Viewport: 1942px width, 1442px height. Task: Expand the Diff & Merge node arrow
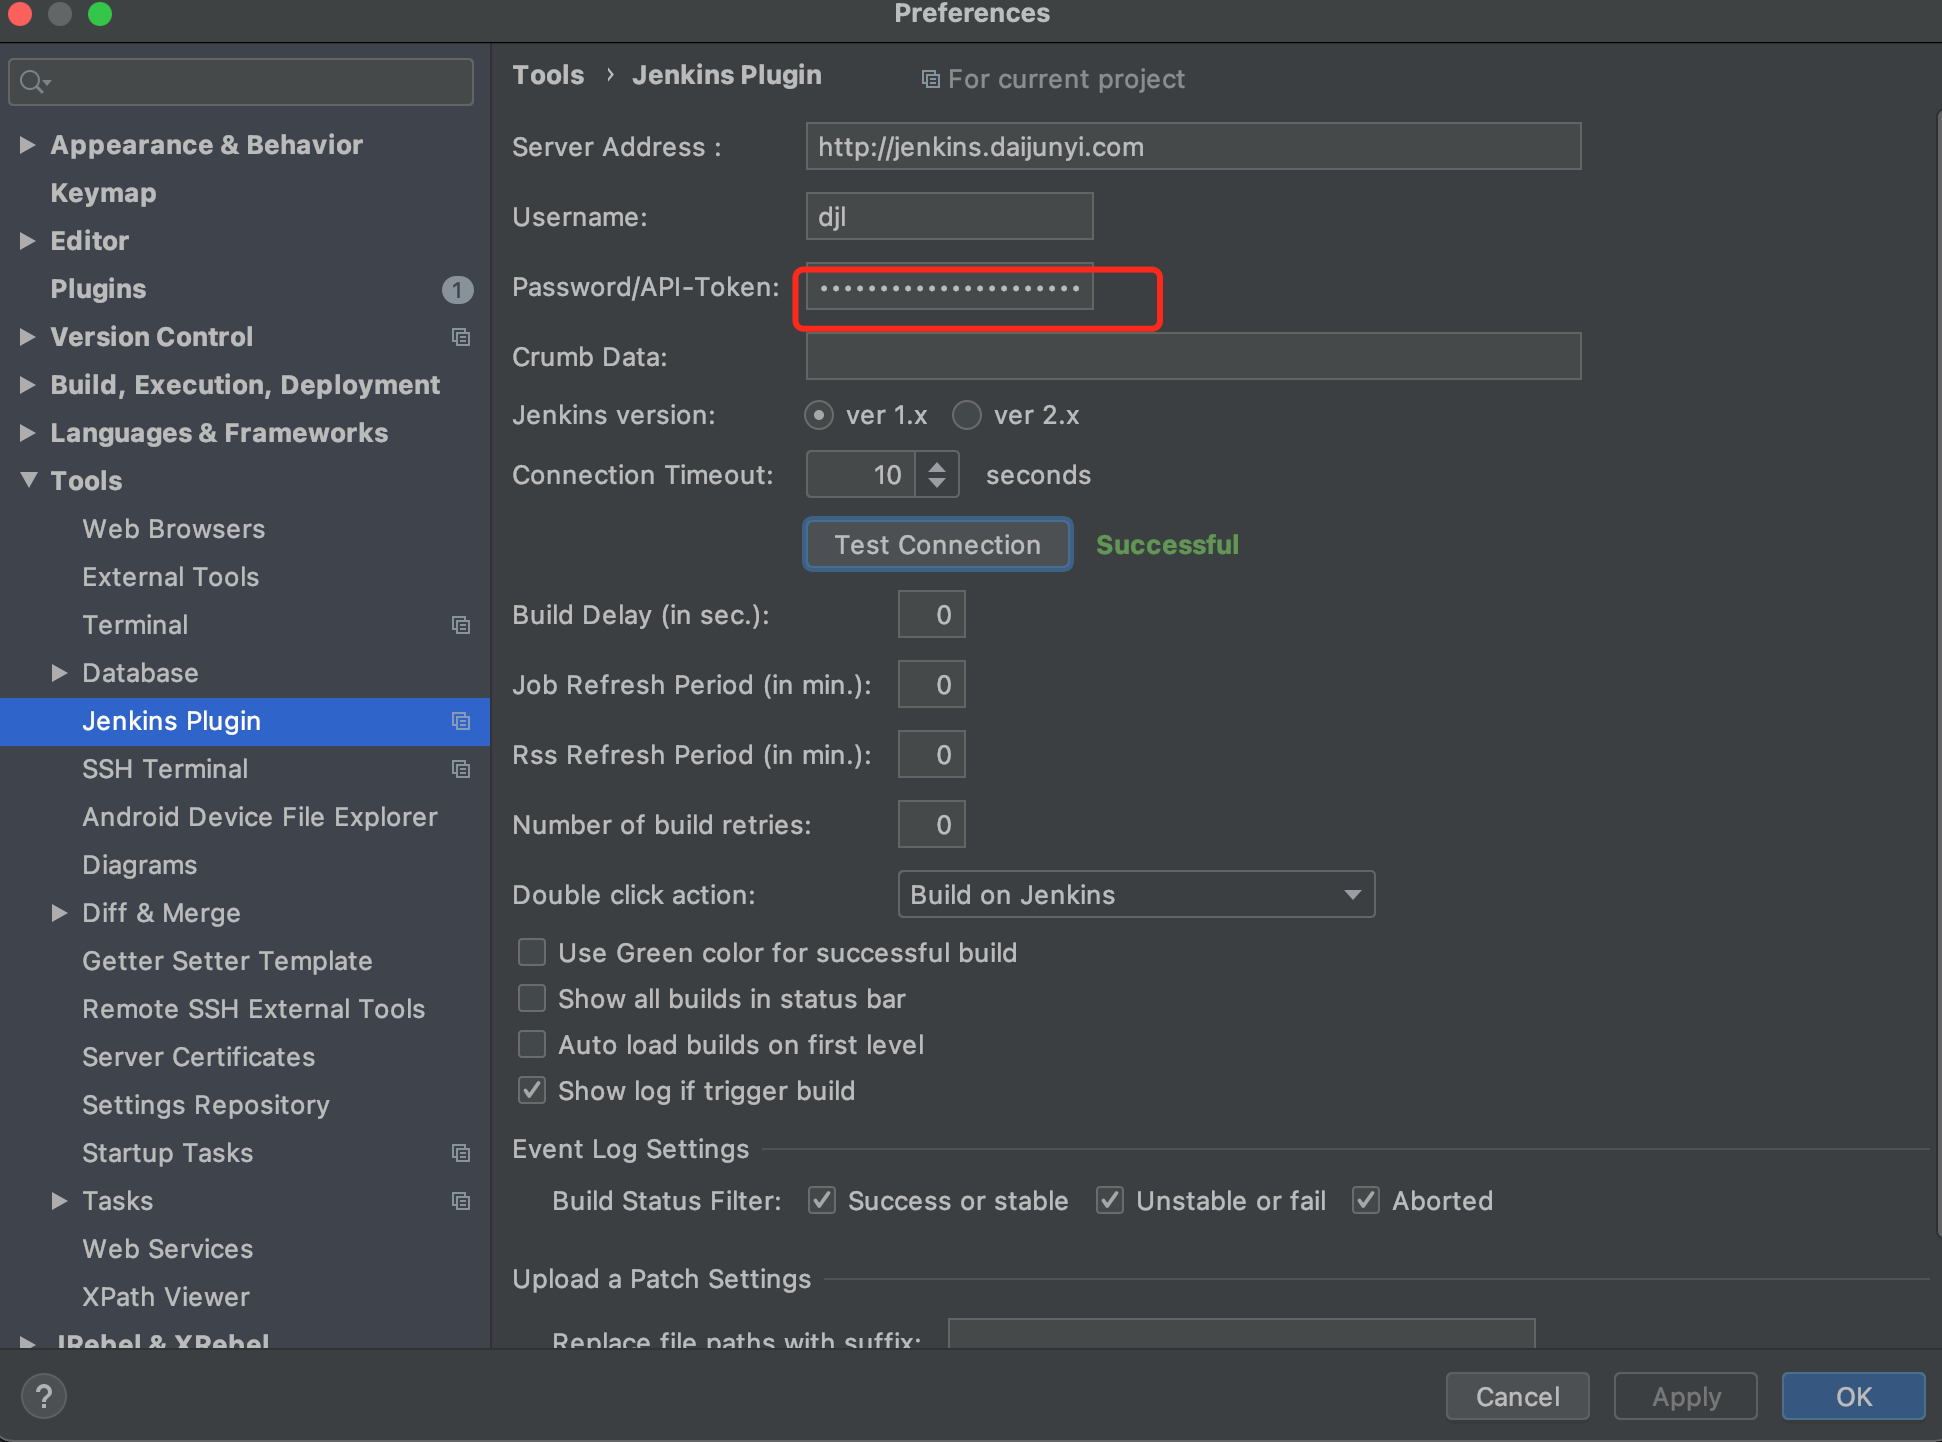pyautogui.click(x=60, y=913)
